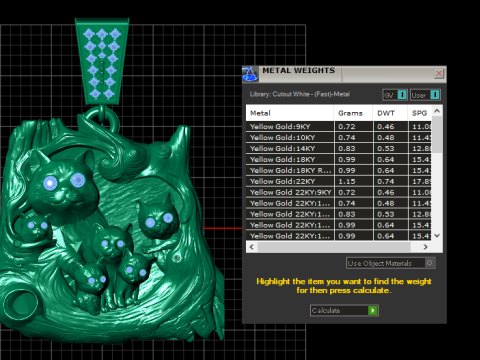480x360 pixels.
Task: Click the SPG column header
Action: tap(419, 113)
